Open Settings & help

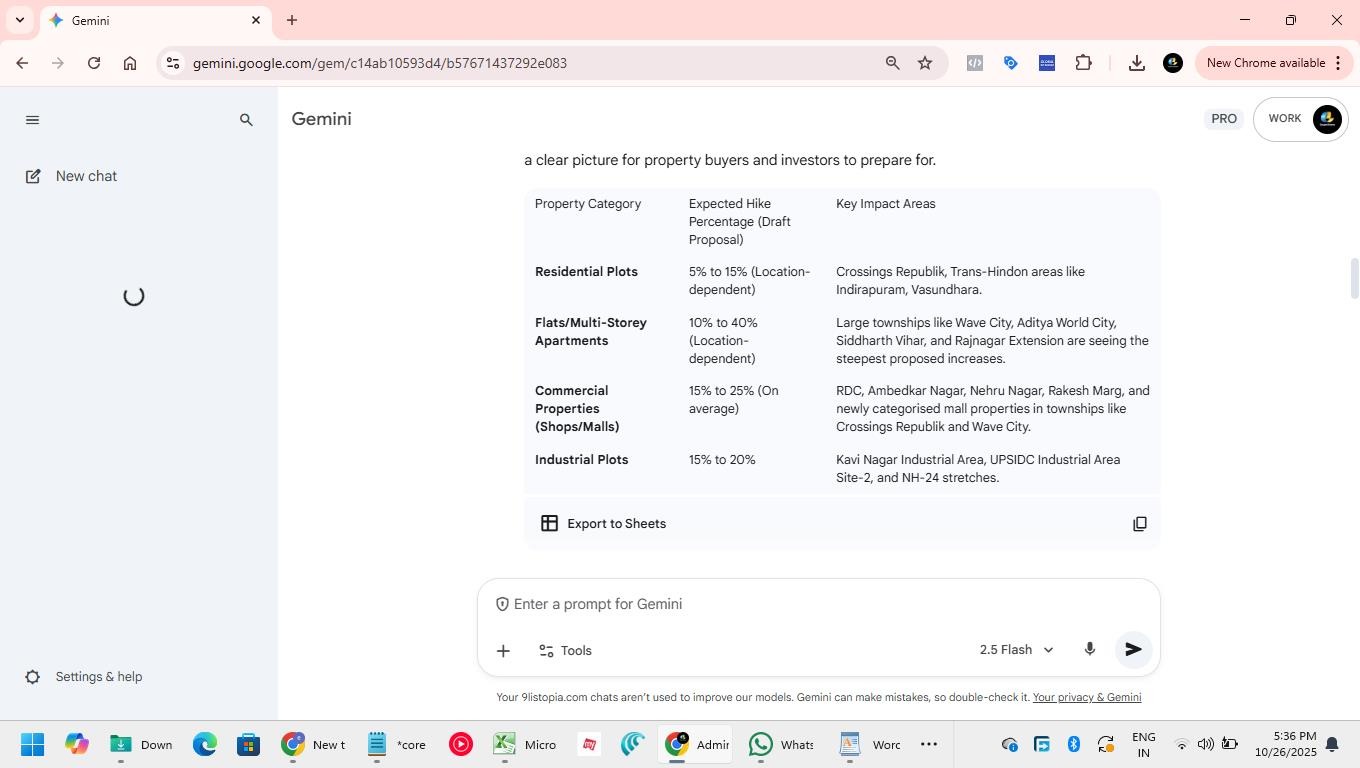[84, 677]
